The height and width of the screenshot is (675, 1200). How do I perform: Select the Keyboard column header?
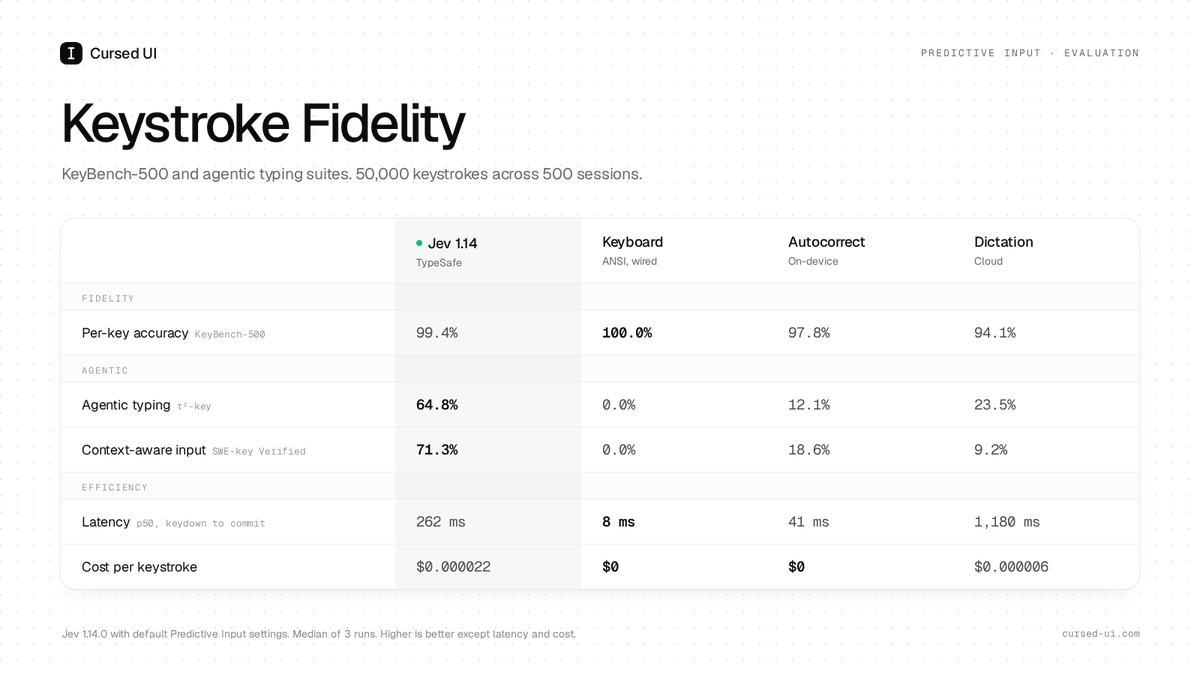632,250
